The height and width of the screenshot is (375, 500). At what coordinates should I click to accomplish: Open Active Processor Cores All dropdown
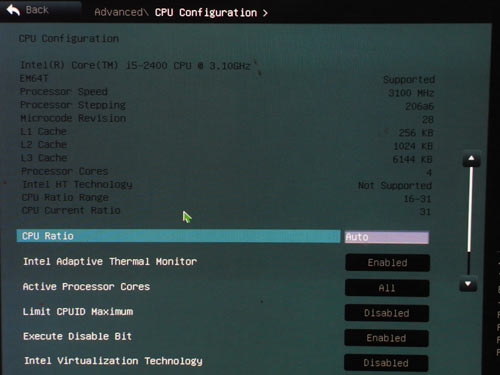[387, 288]
